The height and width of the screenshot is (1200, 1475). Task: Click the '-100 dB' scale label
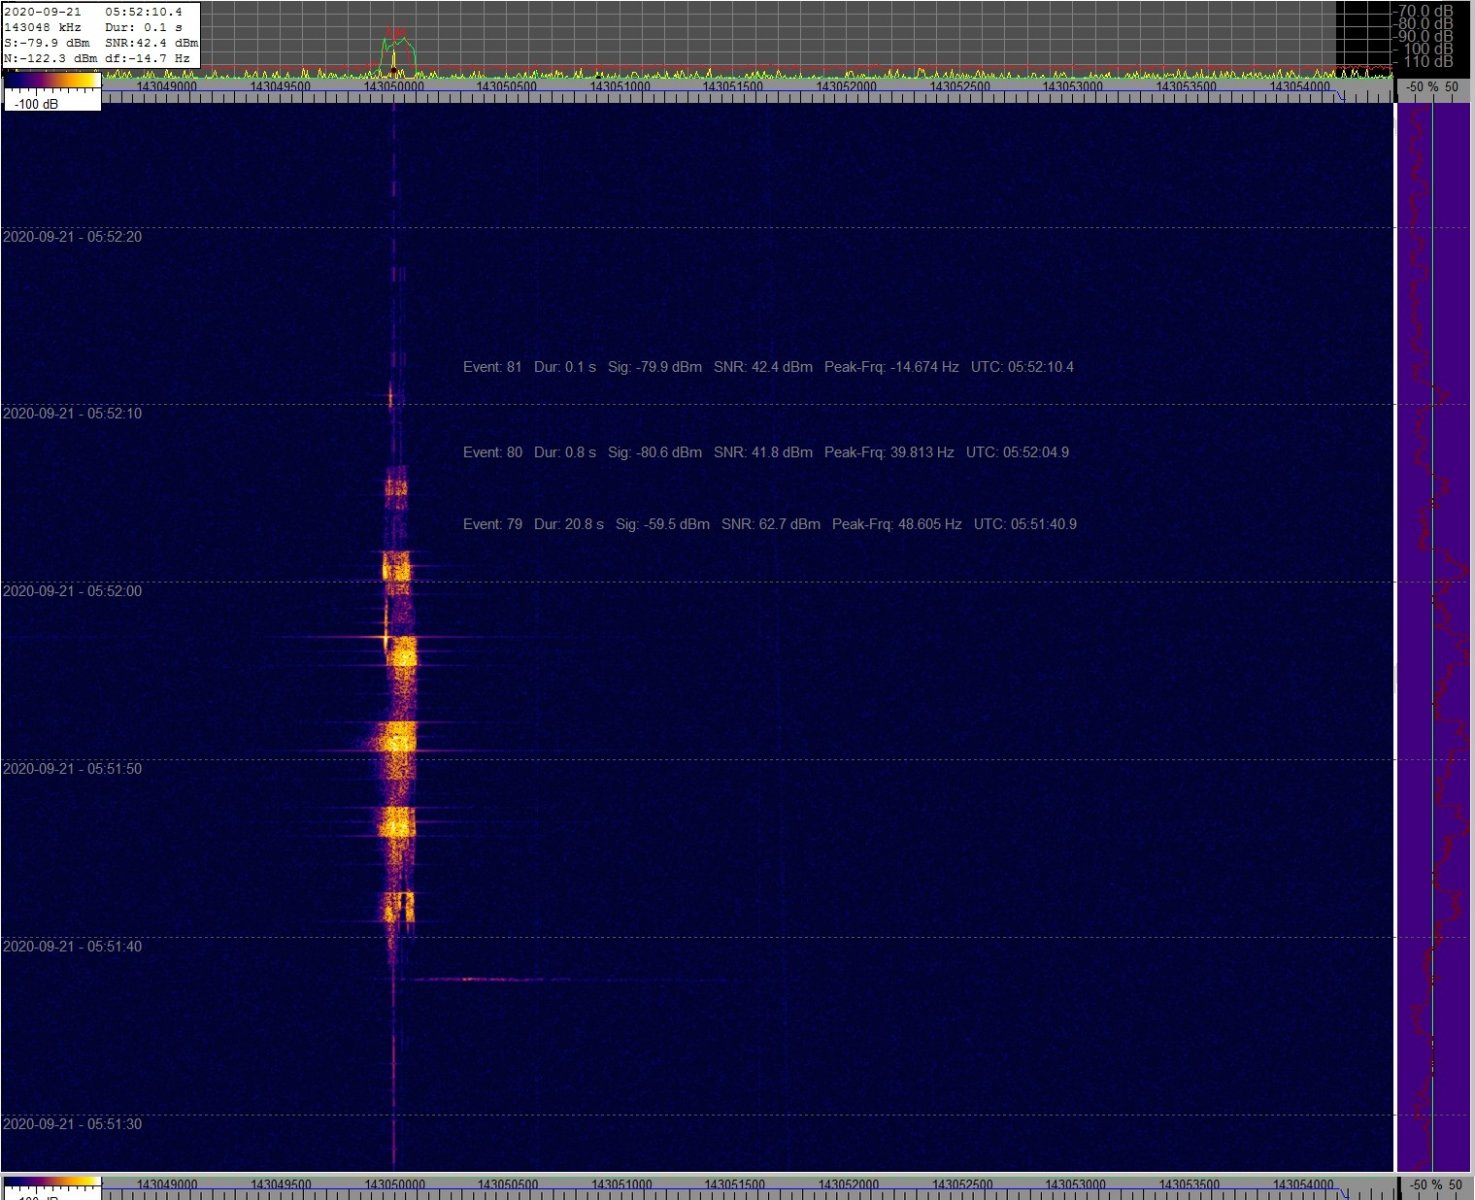(x=37, y=103)
